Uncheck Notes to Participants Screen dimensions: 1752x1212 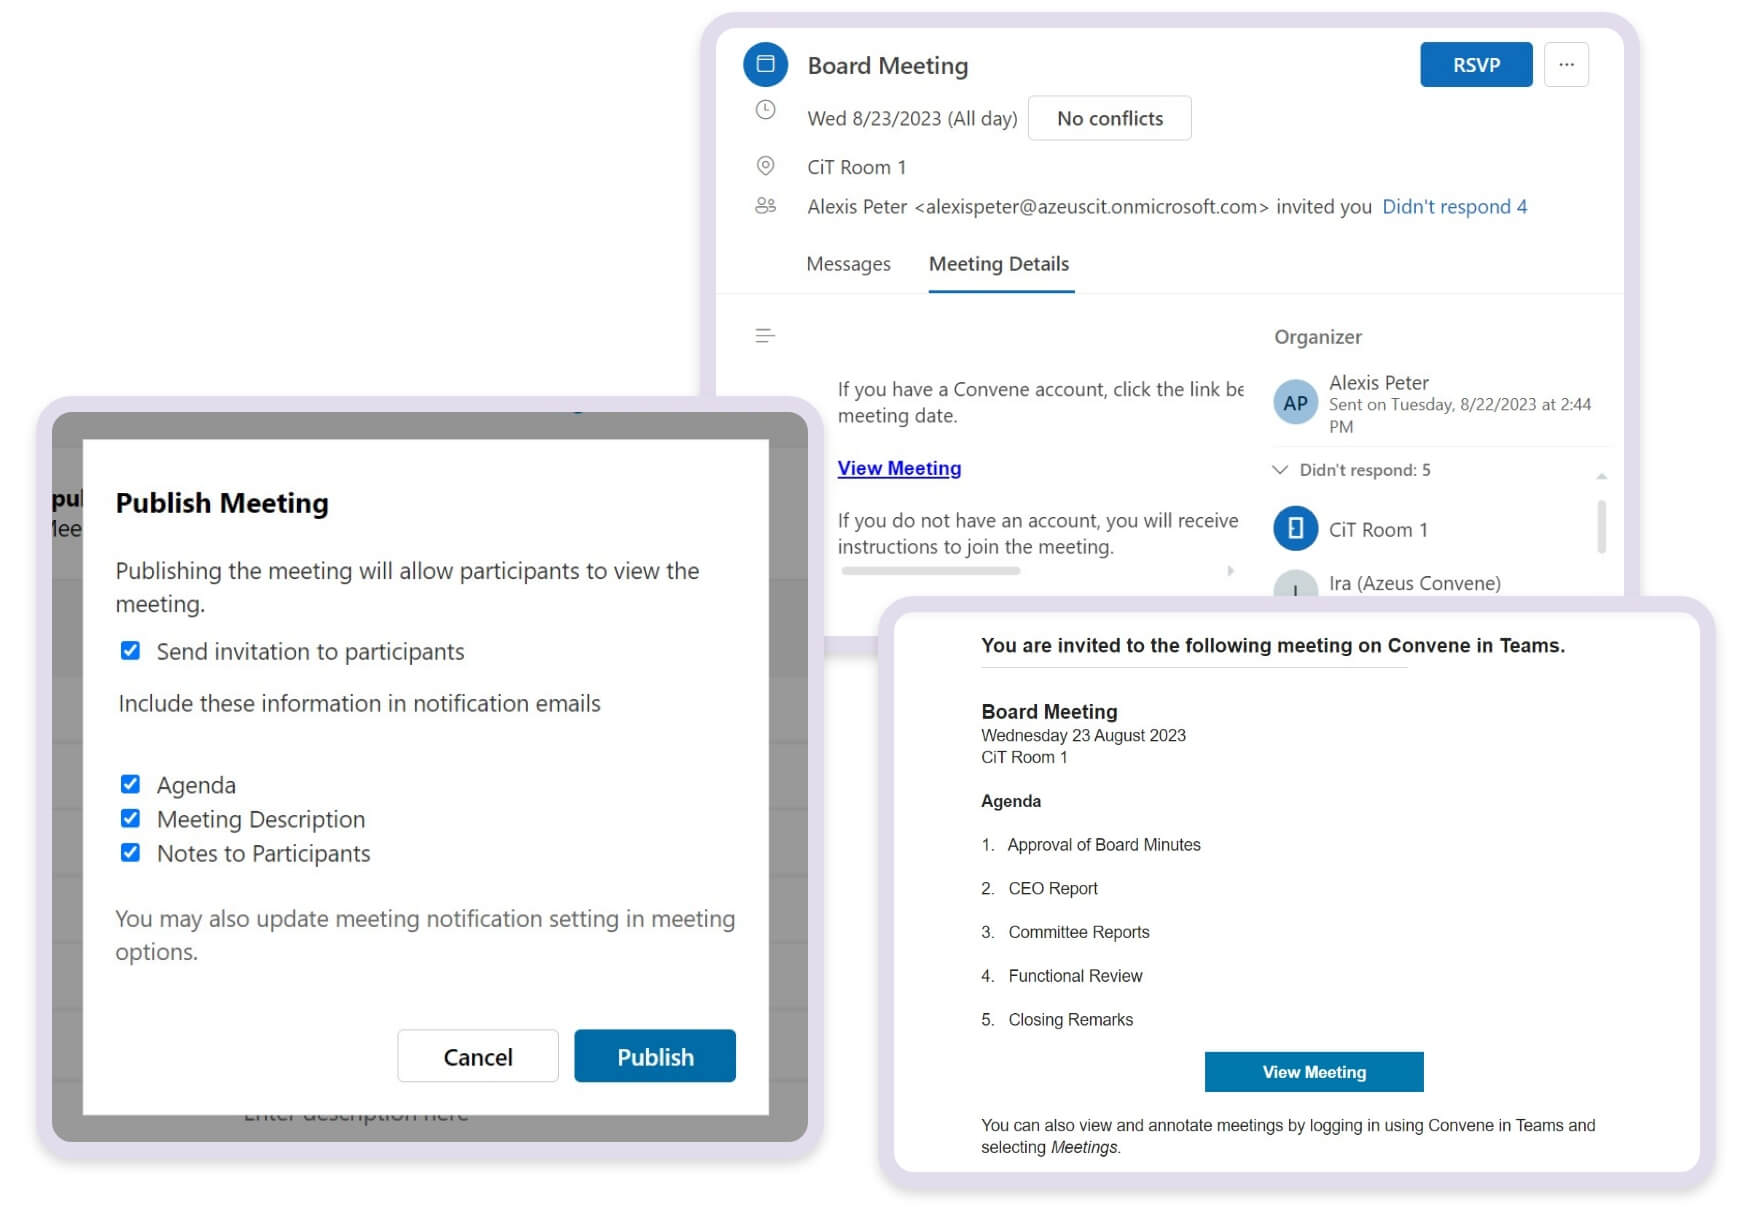coord(130,852)
